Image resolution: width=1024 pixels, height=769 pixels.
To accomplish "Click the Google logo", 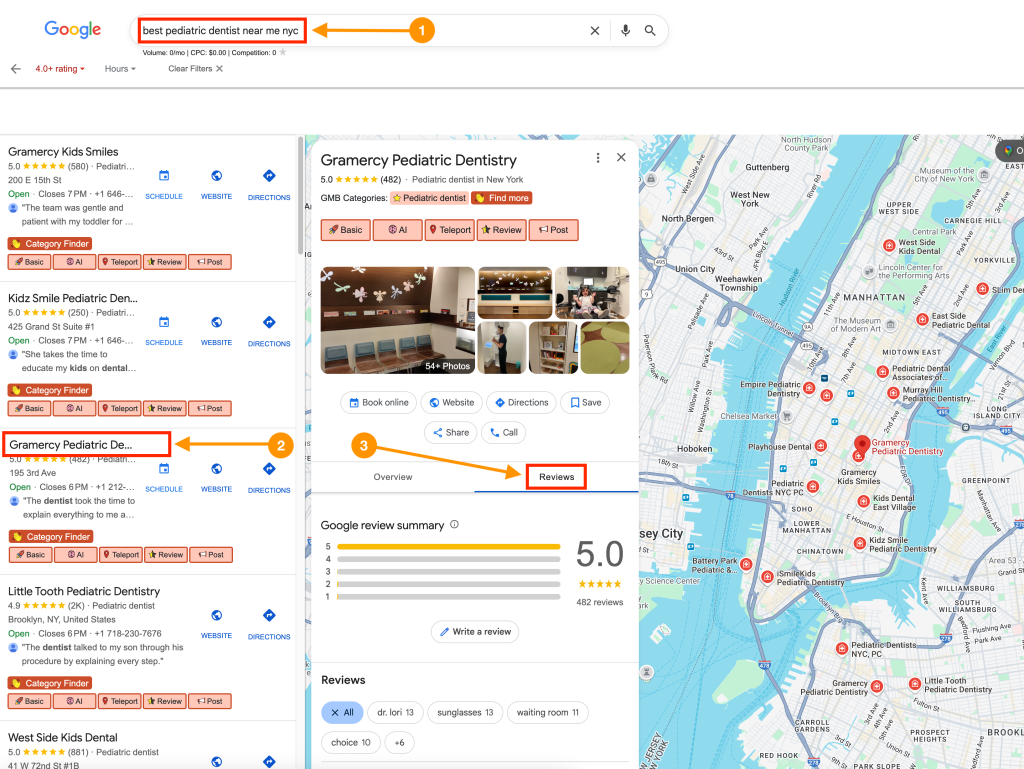I will (x=72, y=29).
